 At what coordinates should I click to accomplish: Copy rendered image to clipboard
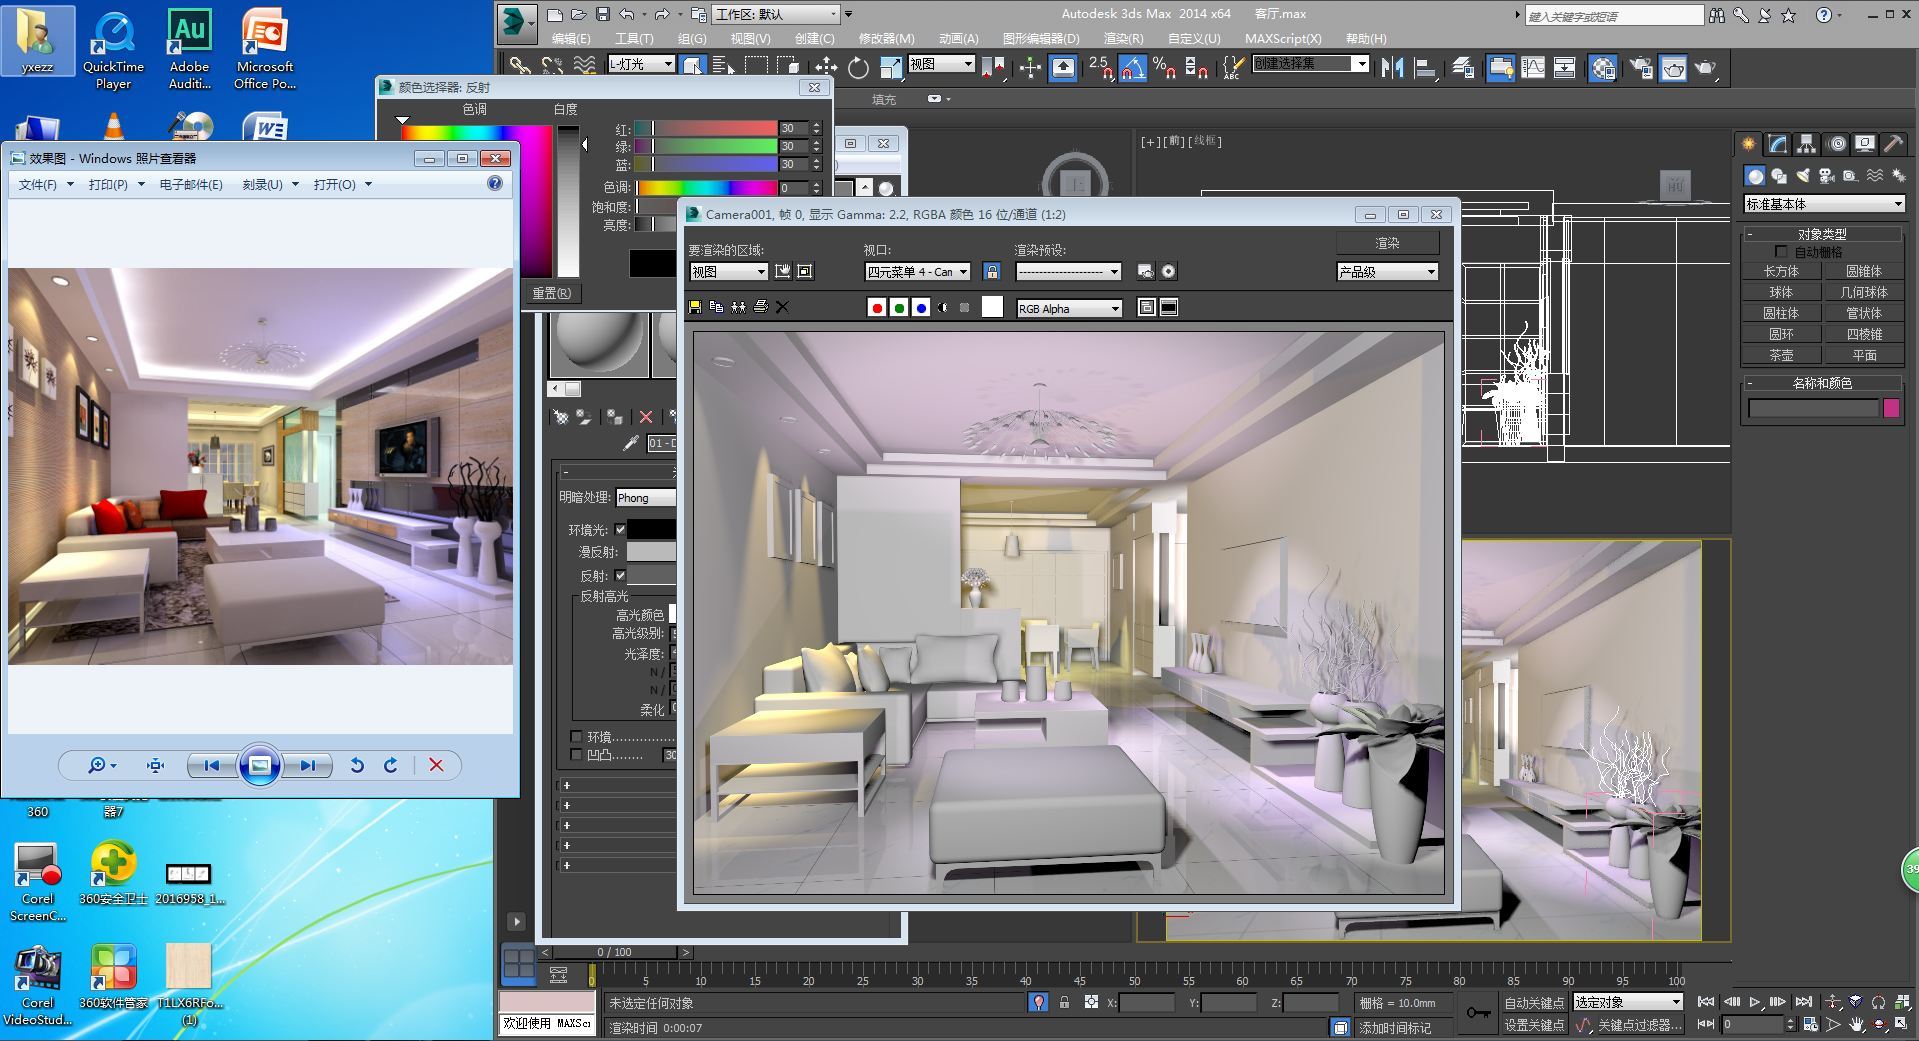(717, 307)
